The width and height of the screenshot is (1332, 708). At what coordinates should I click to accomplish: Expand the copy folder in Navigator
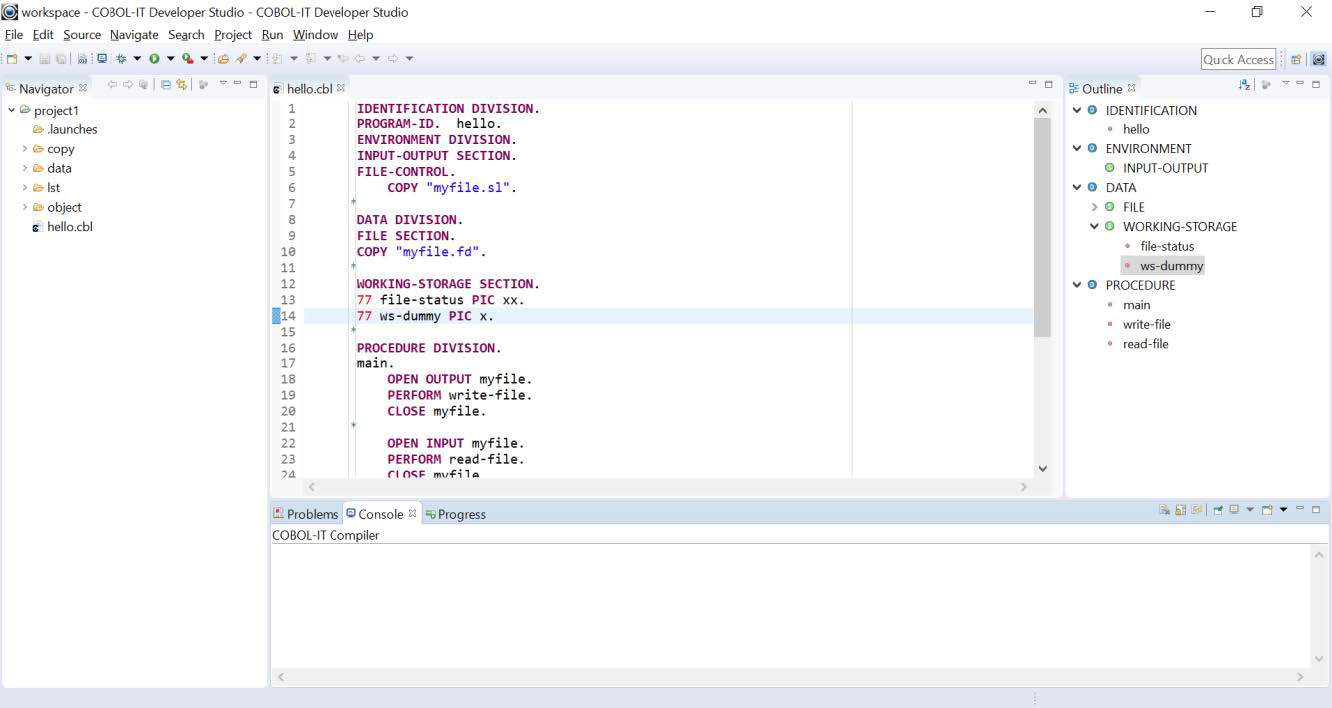26,148
